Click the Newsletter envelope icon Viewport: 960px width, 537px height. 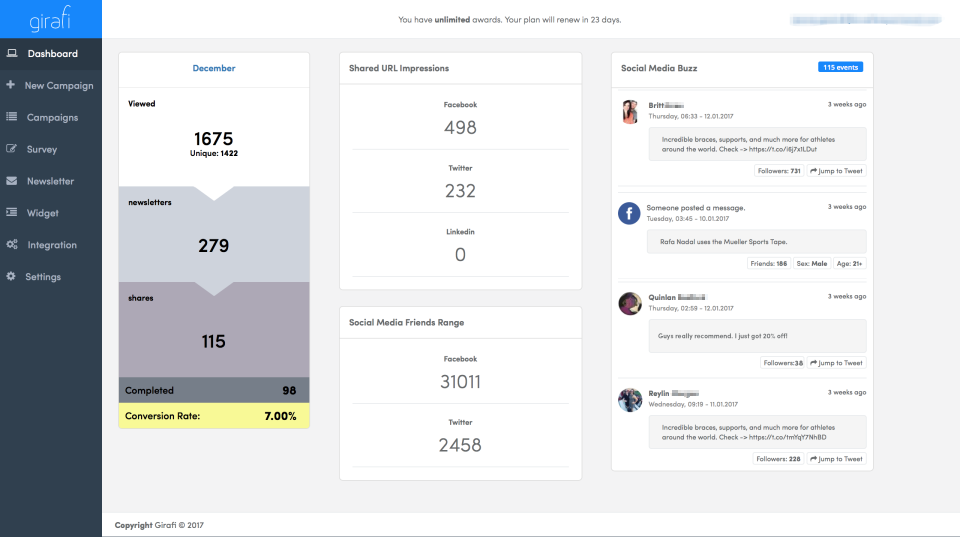11,181
